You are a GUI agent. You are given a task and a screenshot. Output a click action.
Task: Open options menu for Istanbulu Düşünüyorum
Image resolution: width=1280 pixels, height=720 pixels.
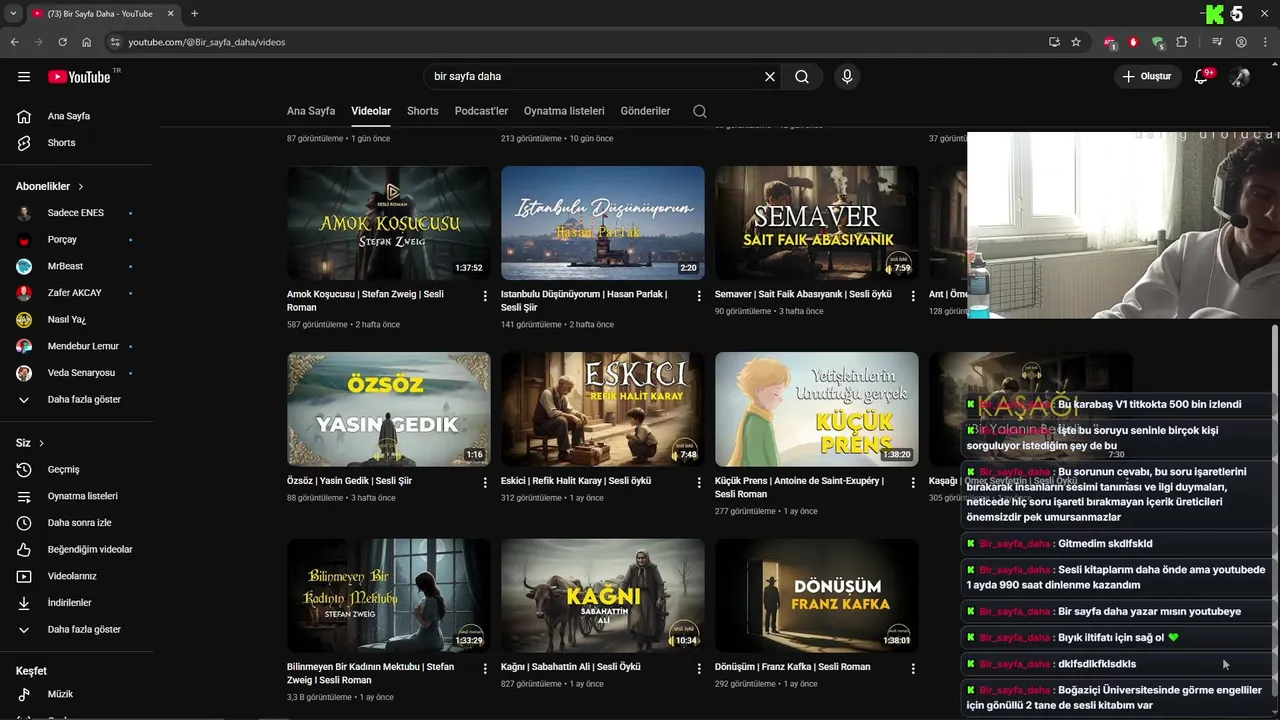699,296
